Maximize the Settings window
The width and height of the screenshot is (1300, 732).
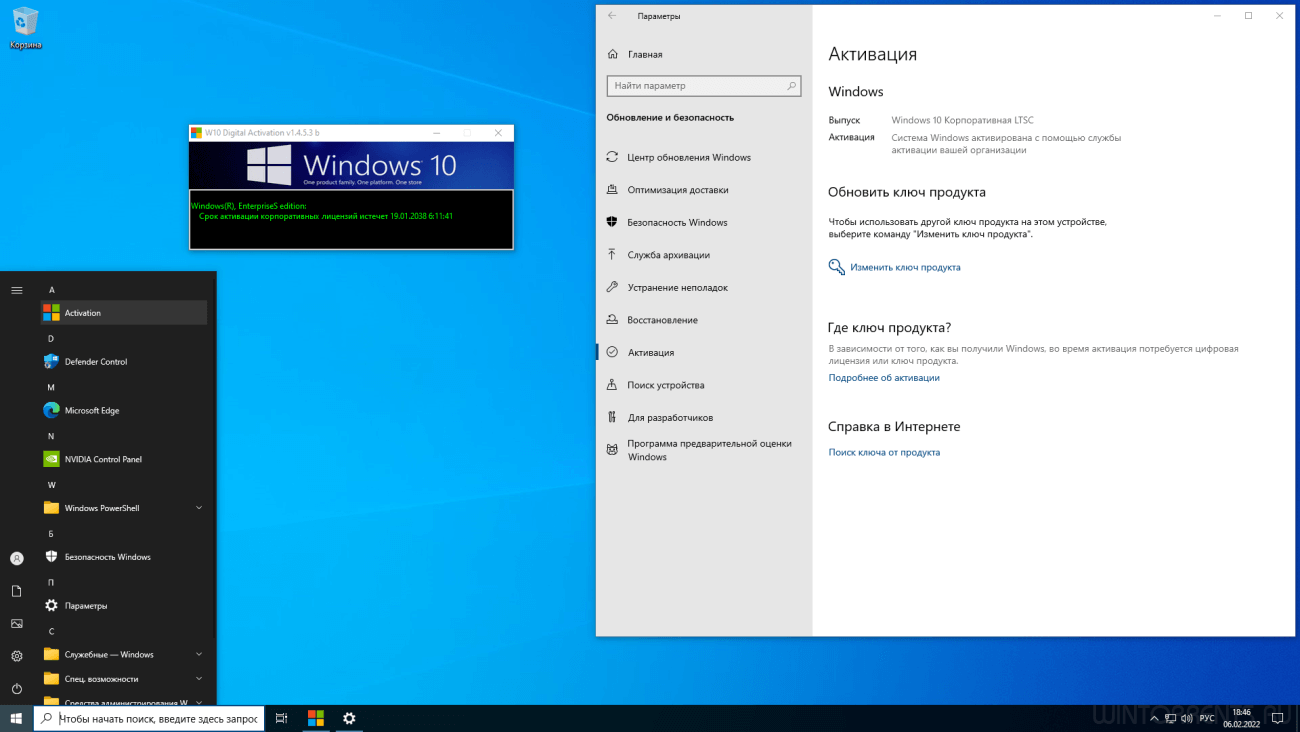[x=1248, y=16]
